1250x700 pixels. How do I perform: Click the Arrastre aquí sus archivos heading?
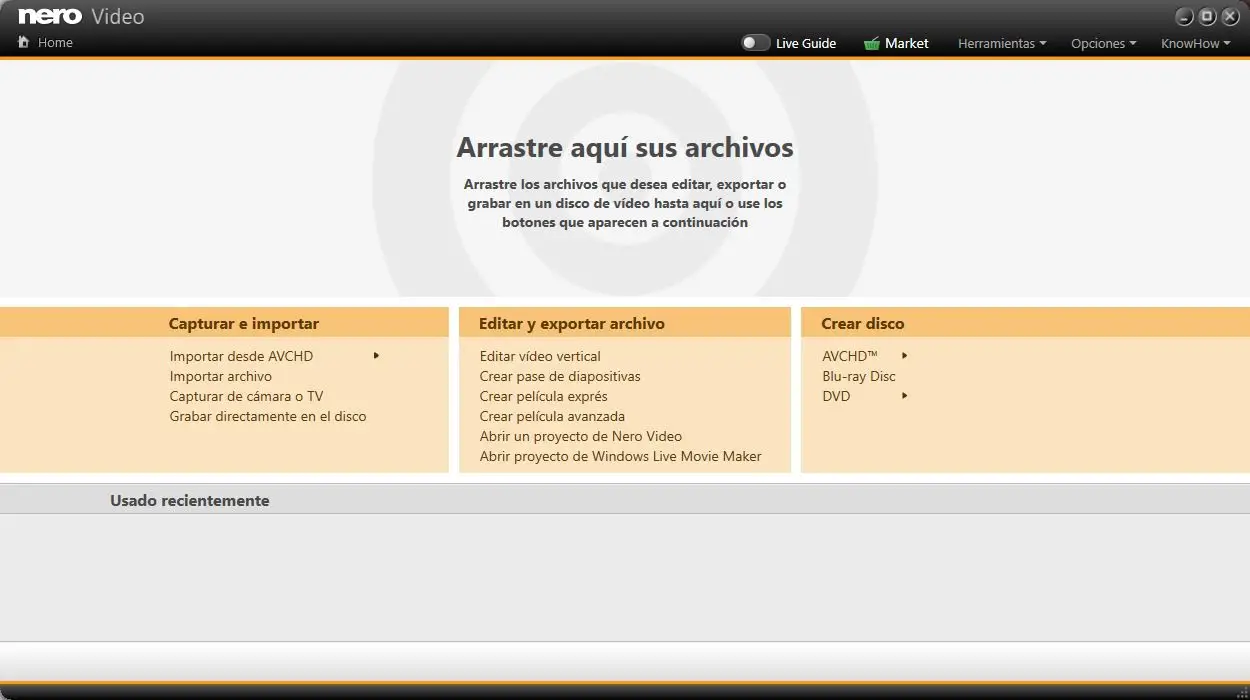tap(625, 148)
